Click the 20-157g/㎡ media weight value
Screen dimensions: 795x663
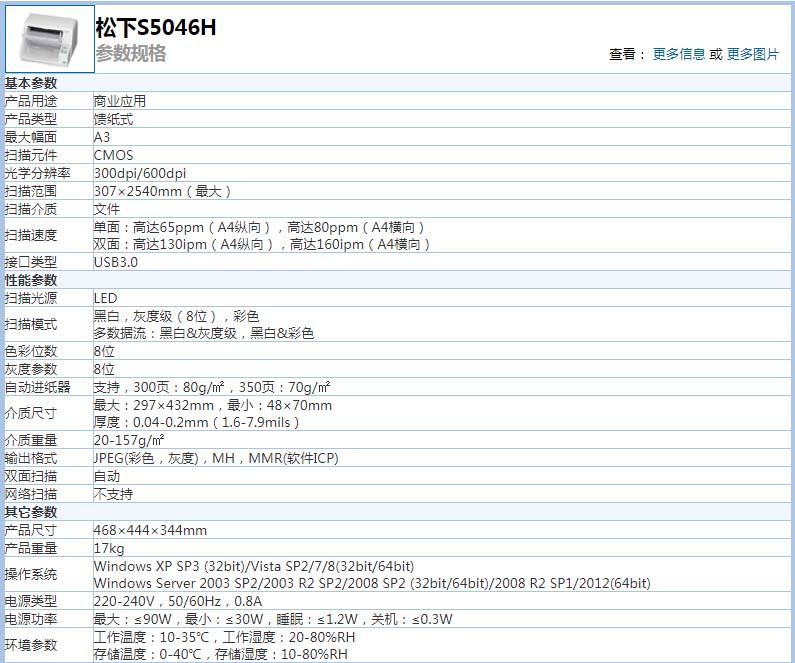129,440
